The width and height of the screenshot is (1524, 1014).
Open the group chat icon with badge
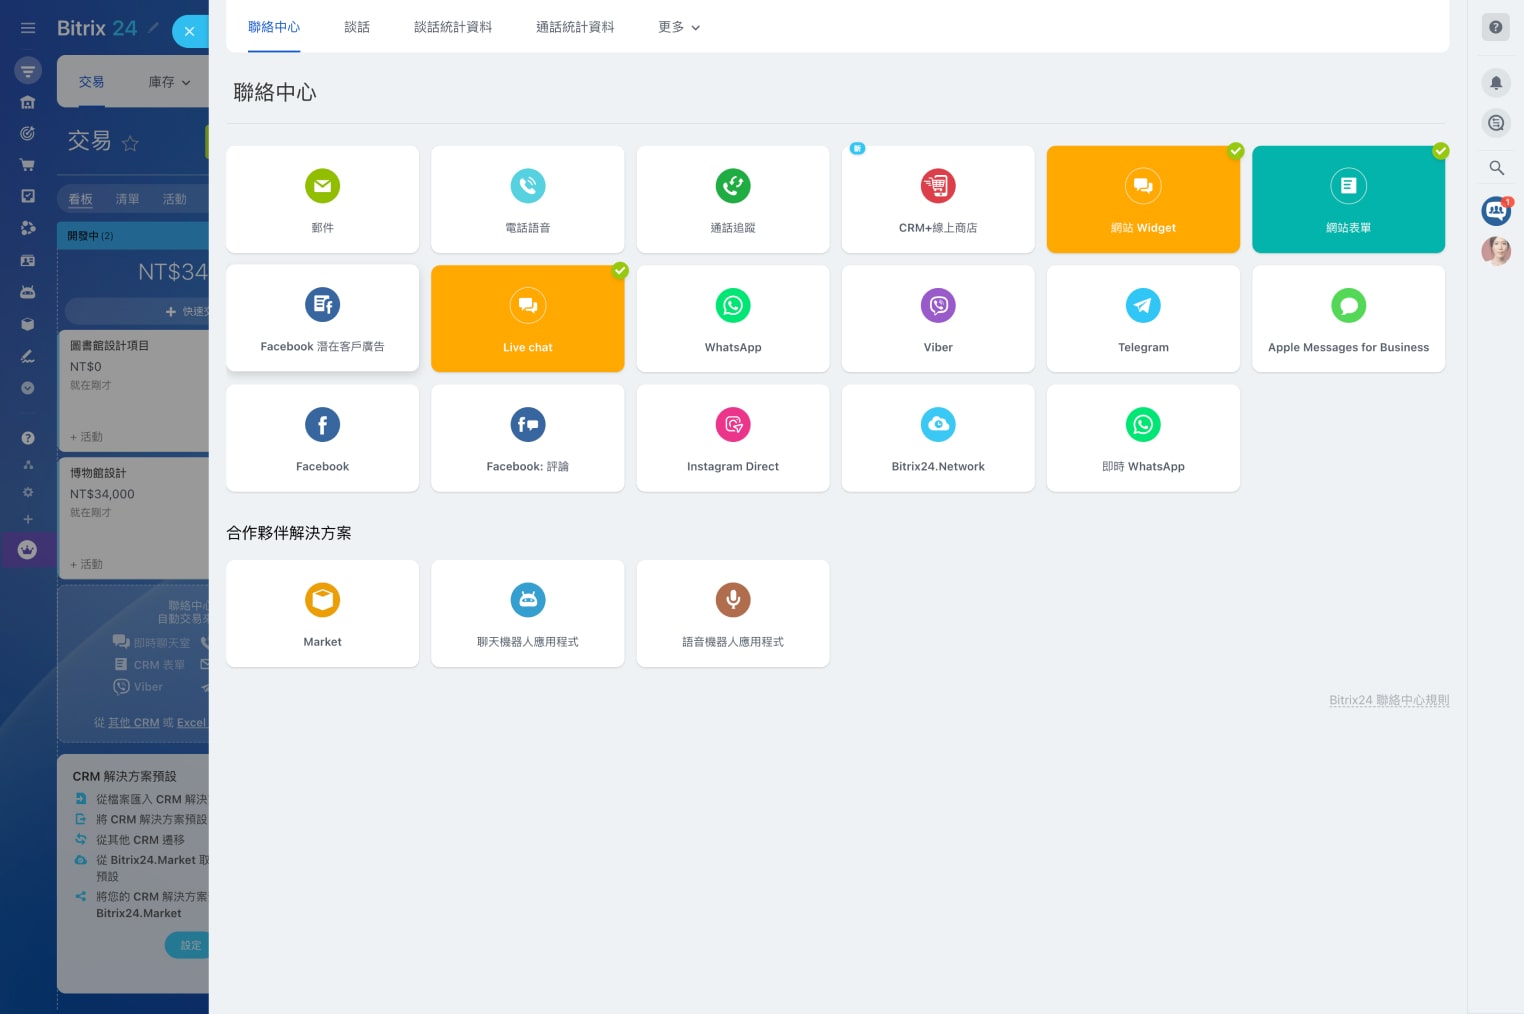point(1496,210)
